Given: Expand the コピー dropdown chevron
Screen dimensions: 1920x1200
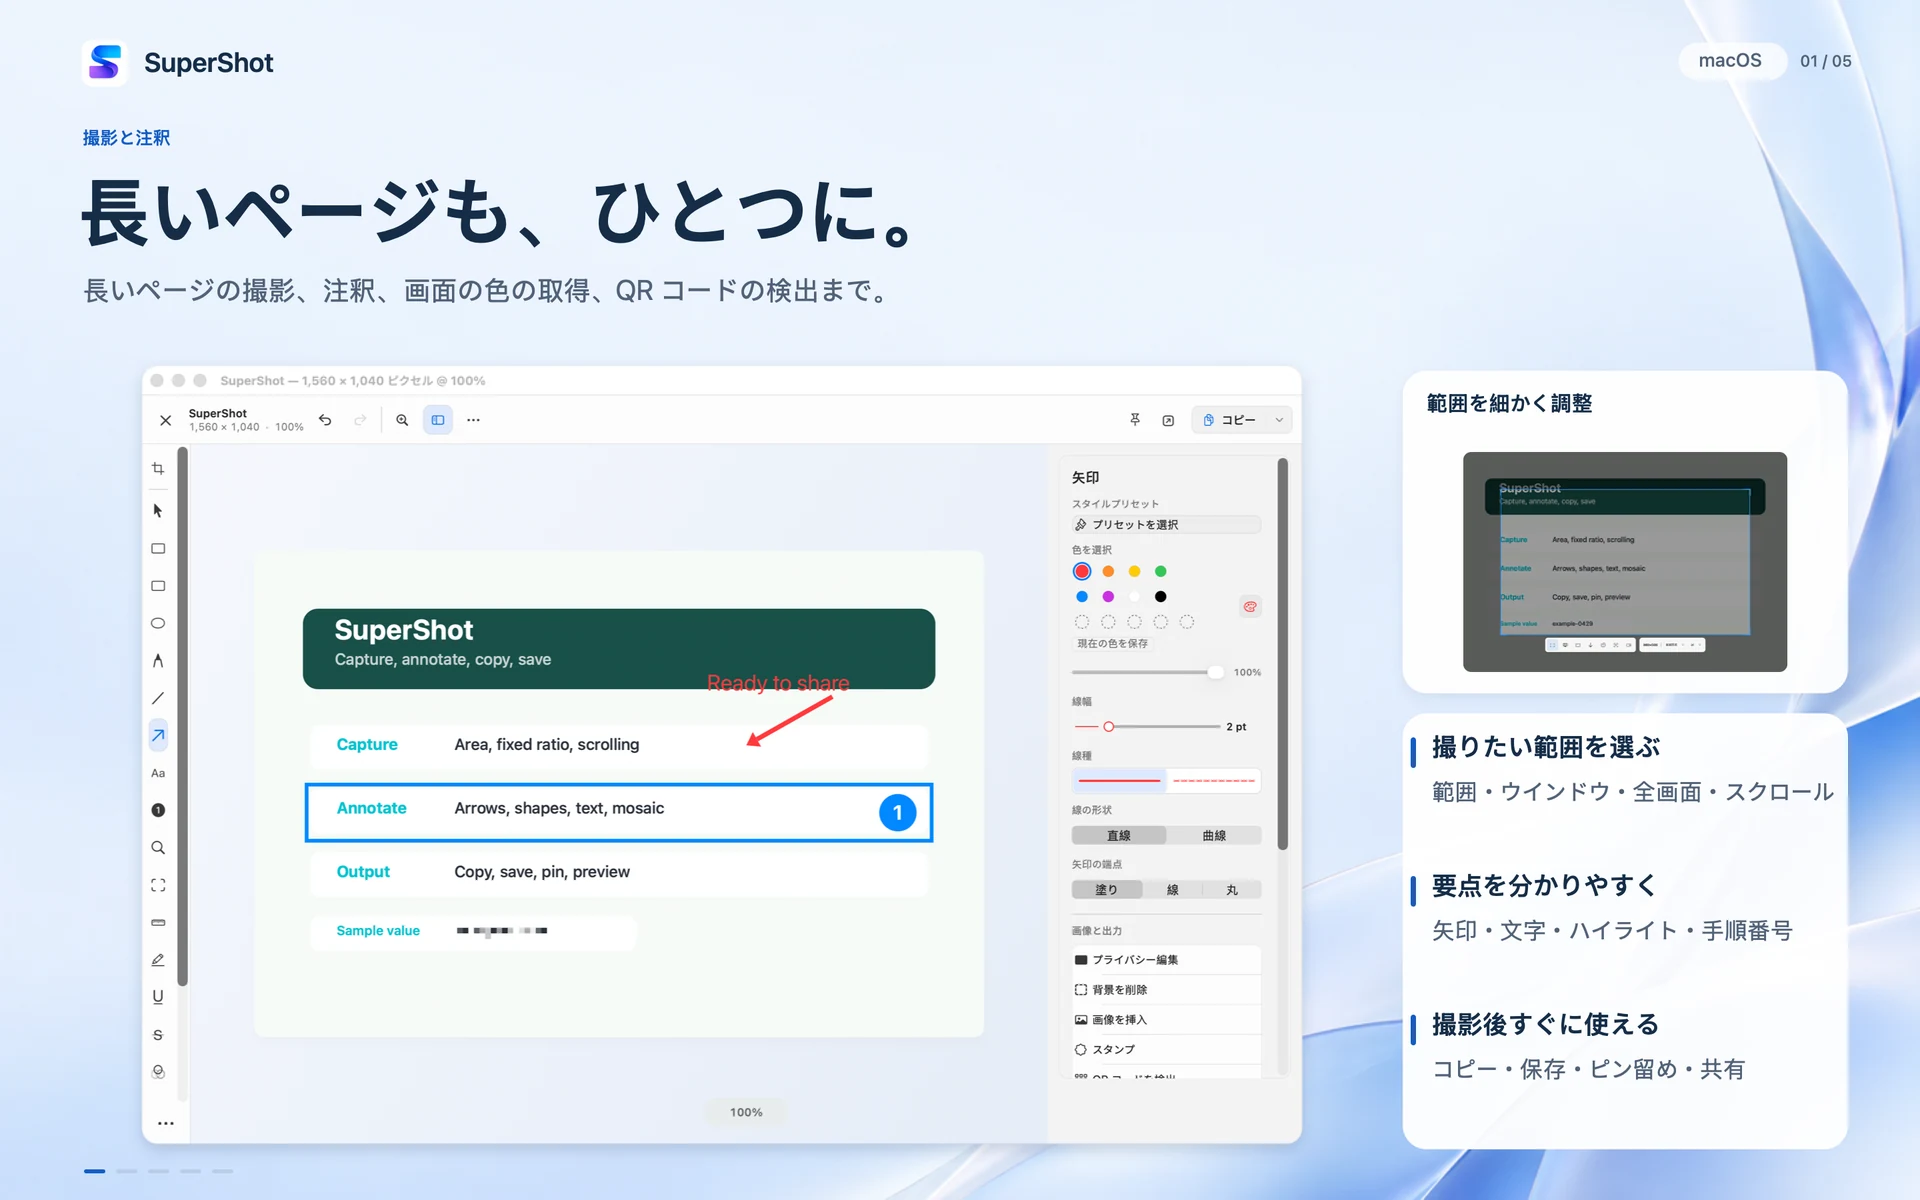Looking at the screenshot, I should (1279, 420).
